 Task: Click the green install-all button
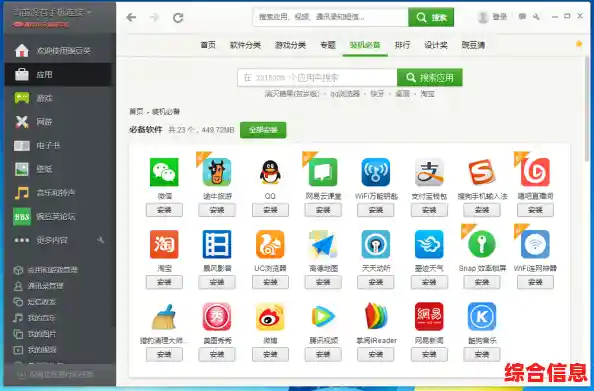(263, 130)
